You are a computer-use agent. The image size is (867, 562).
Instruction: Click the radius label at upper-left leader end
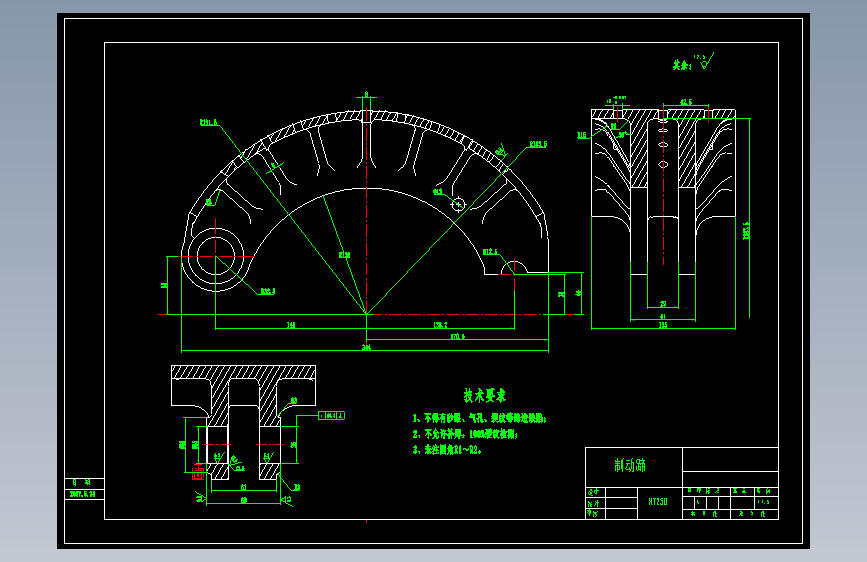[x=209, y=122]
